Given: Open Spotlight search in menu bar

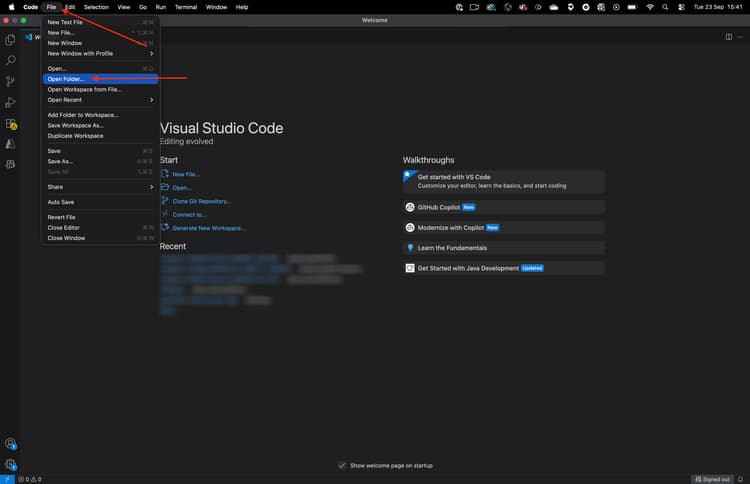Looking at the screenshot, I should pos(665,7).
